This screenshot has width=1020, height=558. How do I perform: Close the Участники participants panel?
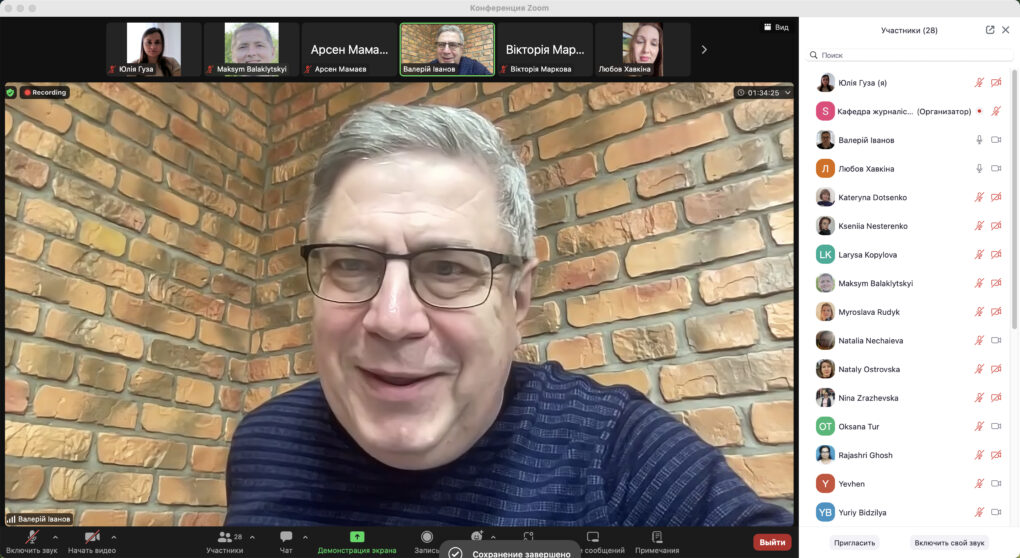pyautogui.click(x=1006, y=30)
